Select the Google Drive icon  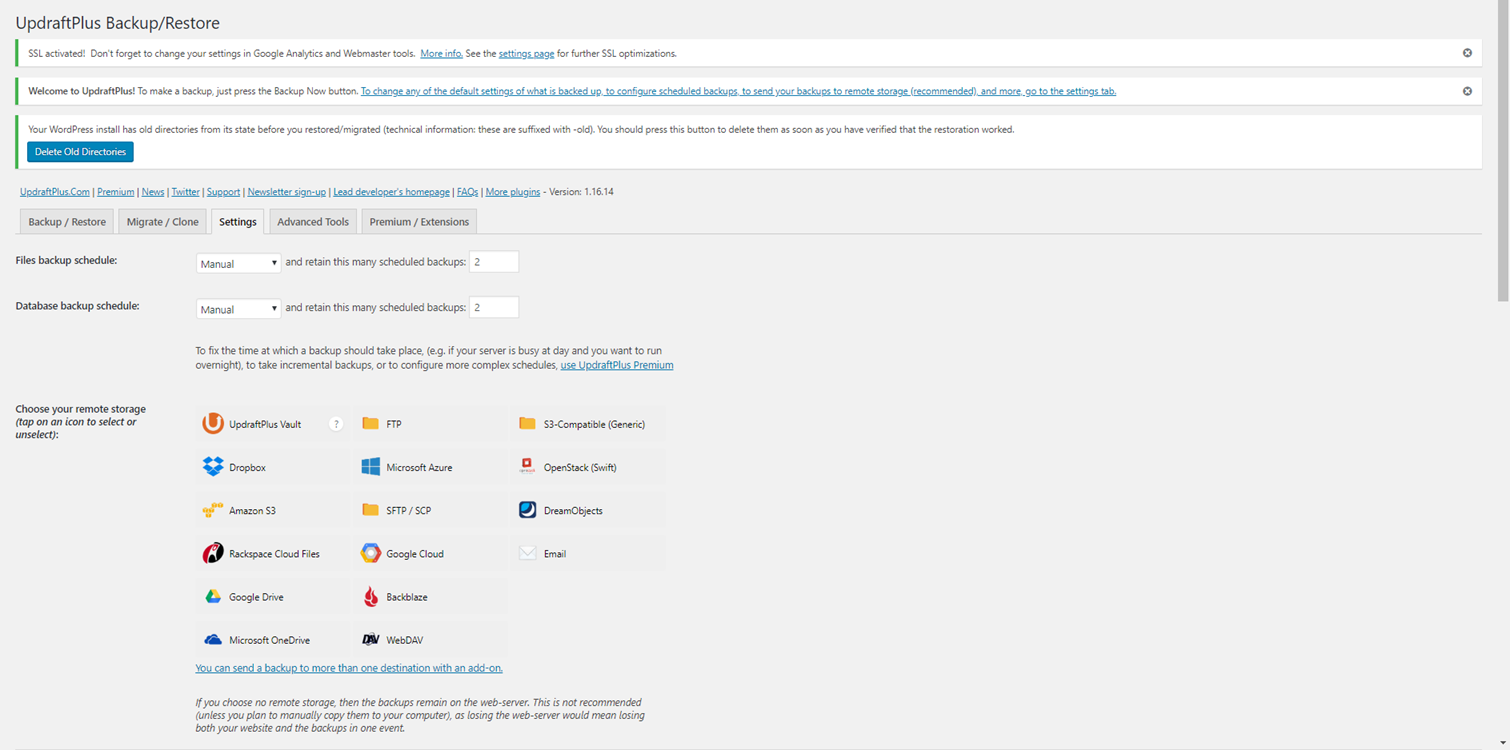click(213, 597)
